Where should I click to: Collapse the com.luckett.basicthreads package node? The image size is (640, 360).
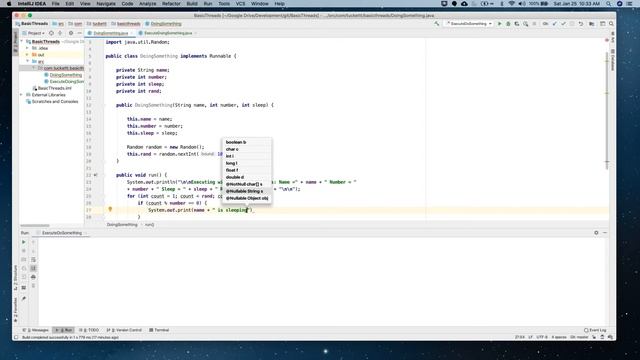[x=34, y=68]
